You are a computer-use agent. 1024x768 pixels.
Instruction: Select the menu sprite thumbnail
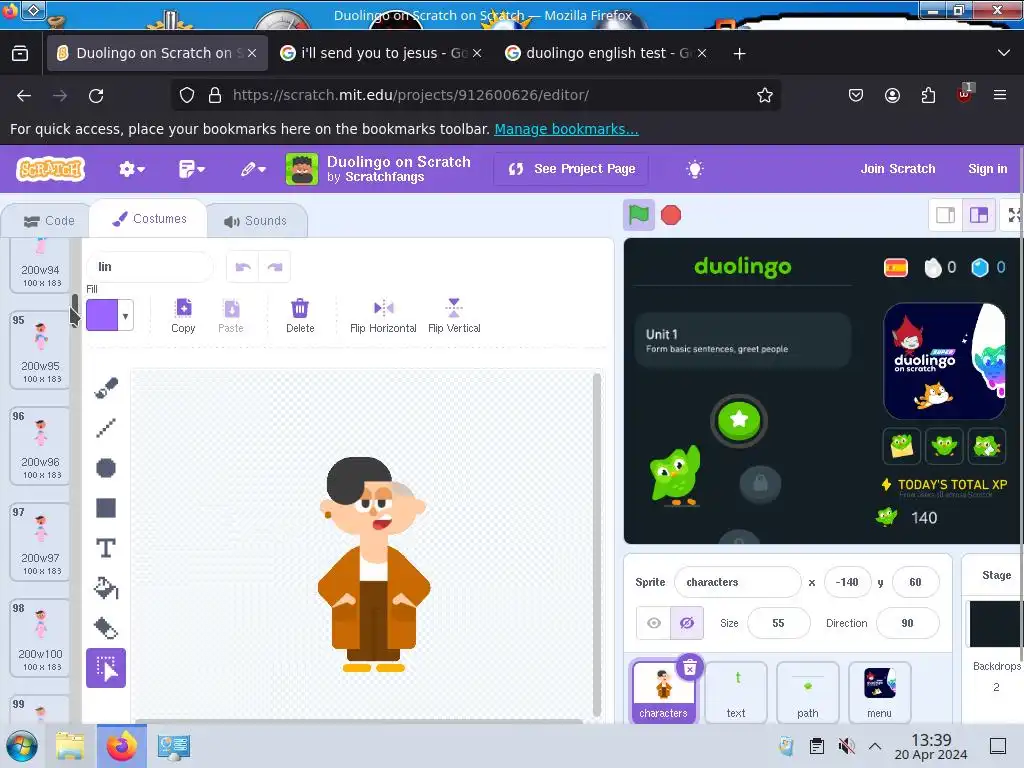(x=879, y=692)
